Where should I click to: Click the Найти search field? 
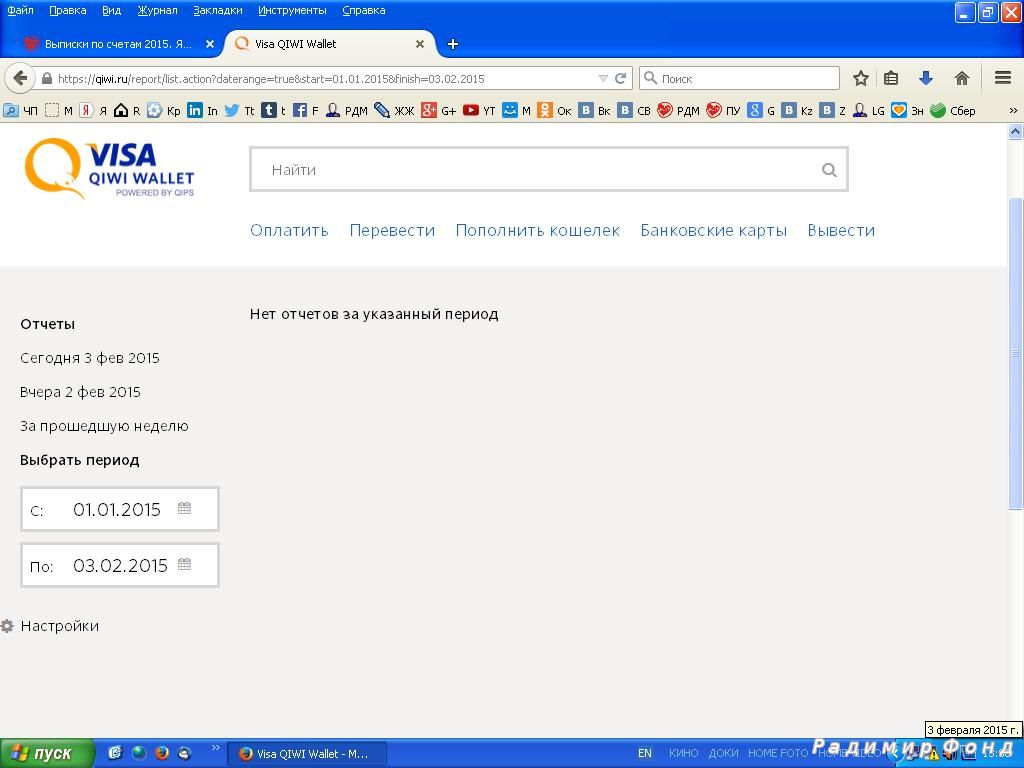point(549,169)
